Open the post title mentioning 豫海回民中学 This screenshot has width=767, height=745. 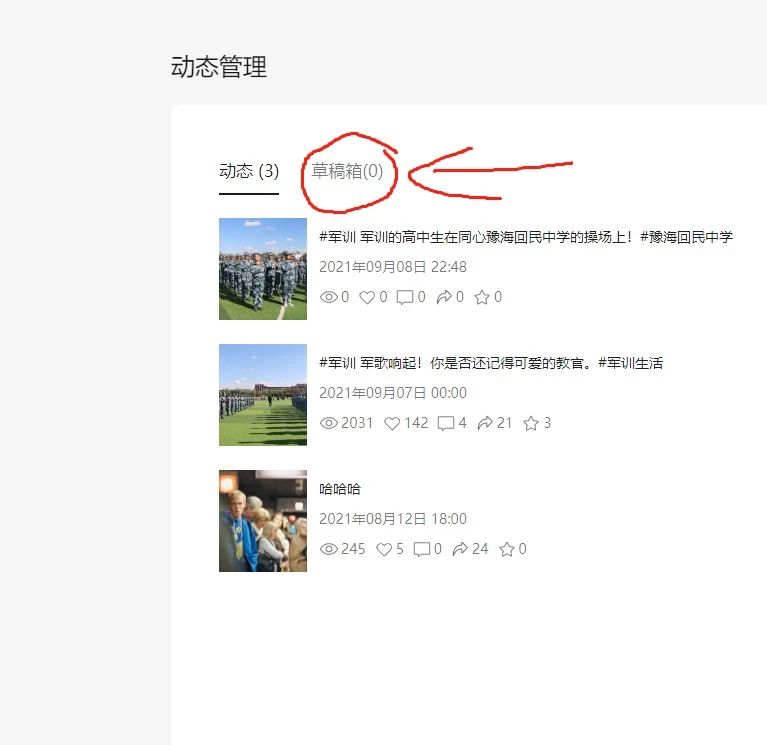(526, 237)
